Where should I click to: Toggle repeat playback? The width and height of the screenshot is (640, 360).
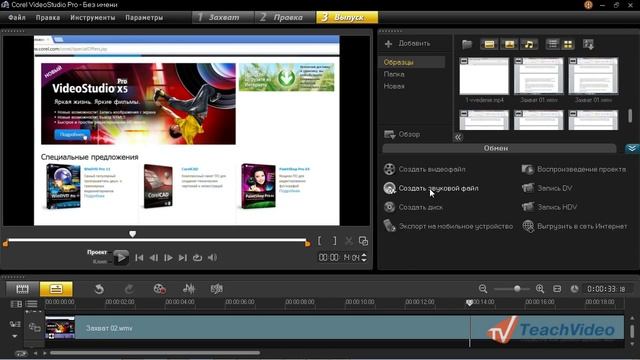click(x=198, y=258)
